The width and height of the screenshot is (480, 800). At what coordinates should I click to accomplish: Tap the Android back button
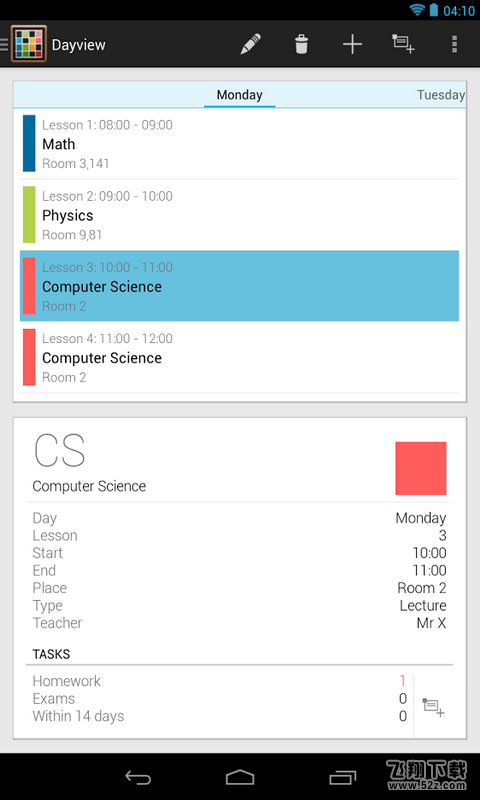pyautogui.click(x=138, y=777)
